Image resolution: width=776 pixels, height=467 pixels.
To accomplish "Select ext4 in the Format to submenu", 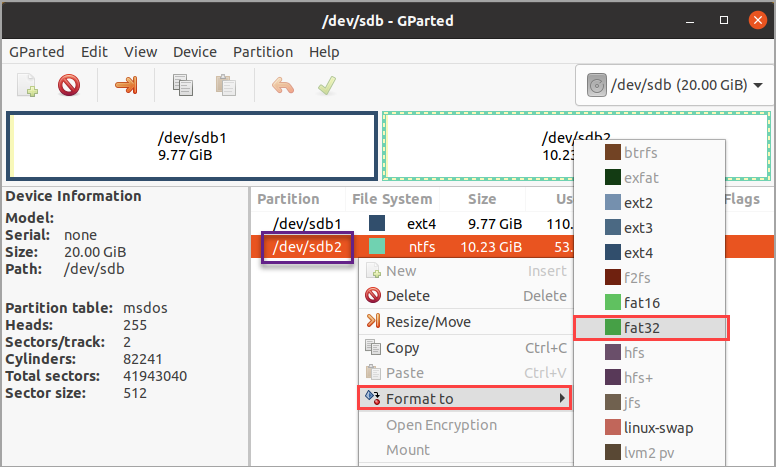I will pos(650,253).
